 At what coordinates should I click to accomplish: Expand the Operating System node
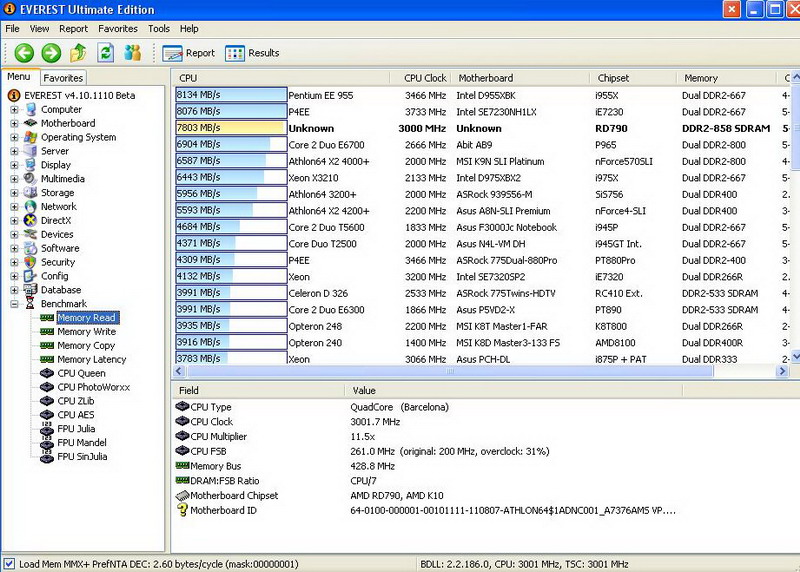coord(14,137)
